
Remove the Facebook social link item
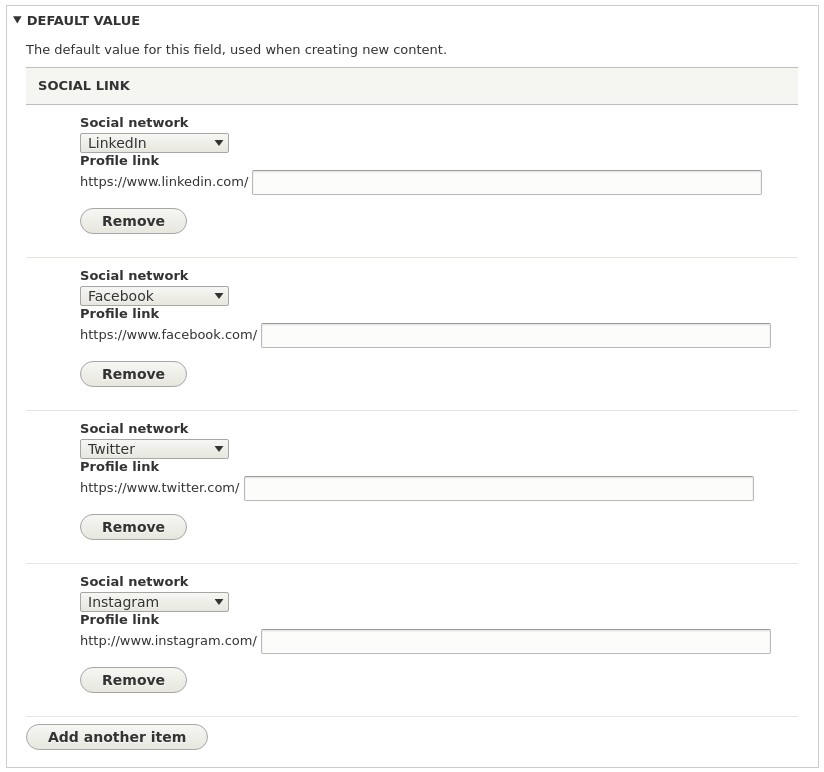[133, 374]
